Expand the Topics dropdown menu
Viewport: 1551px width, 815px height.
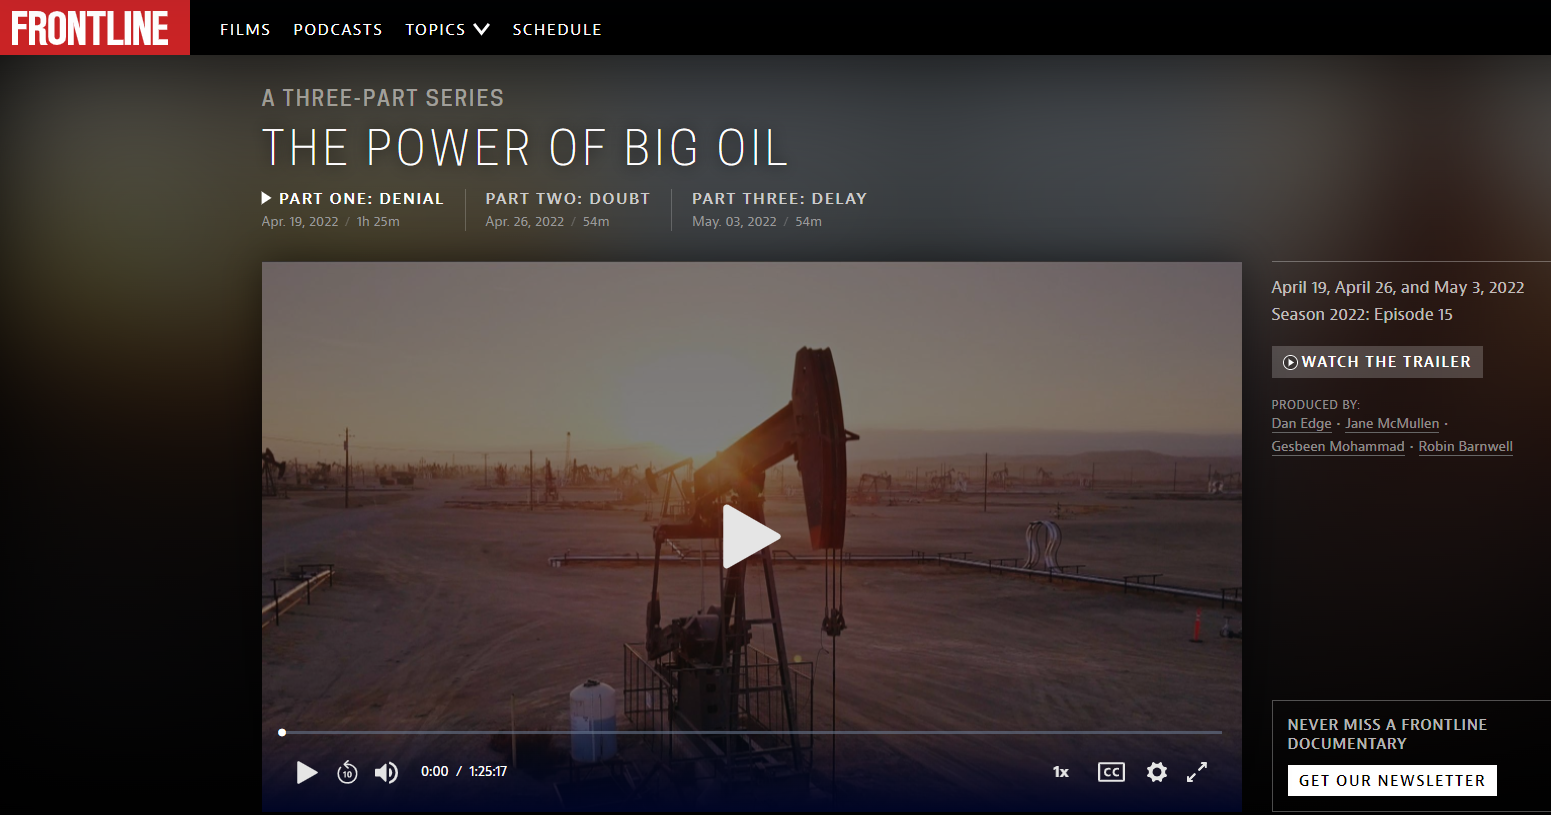coord(447,30)
